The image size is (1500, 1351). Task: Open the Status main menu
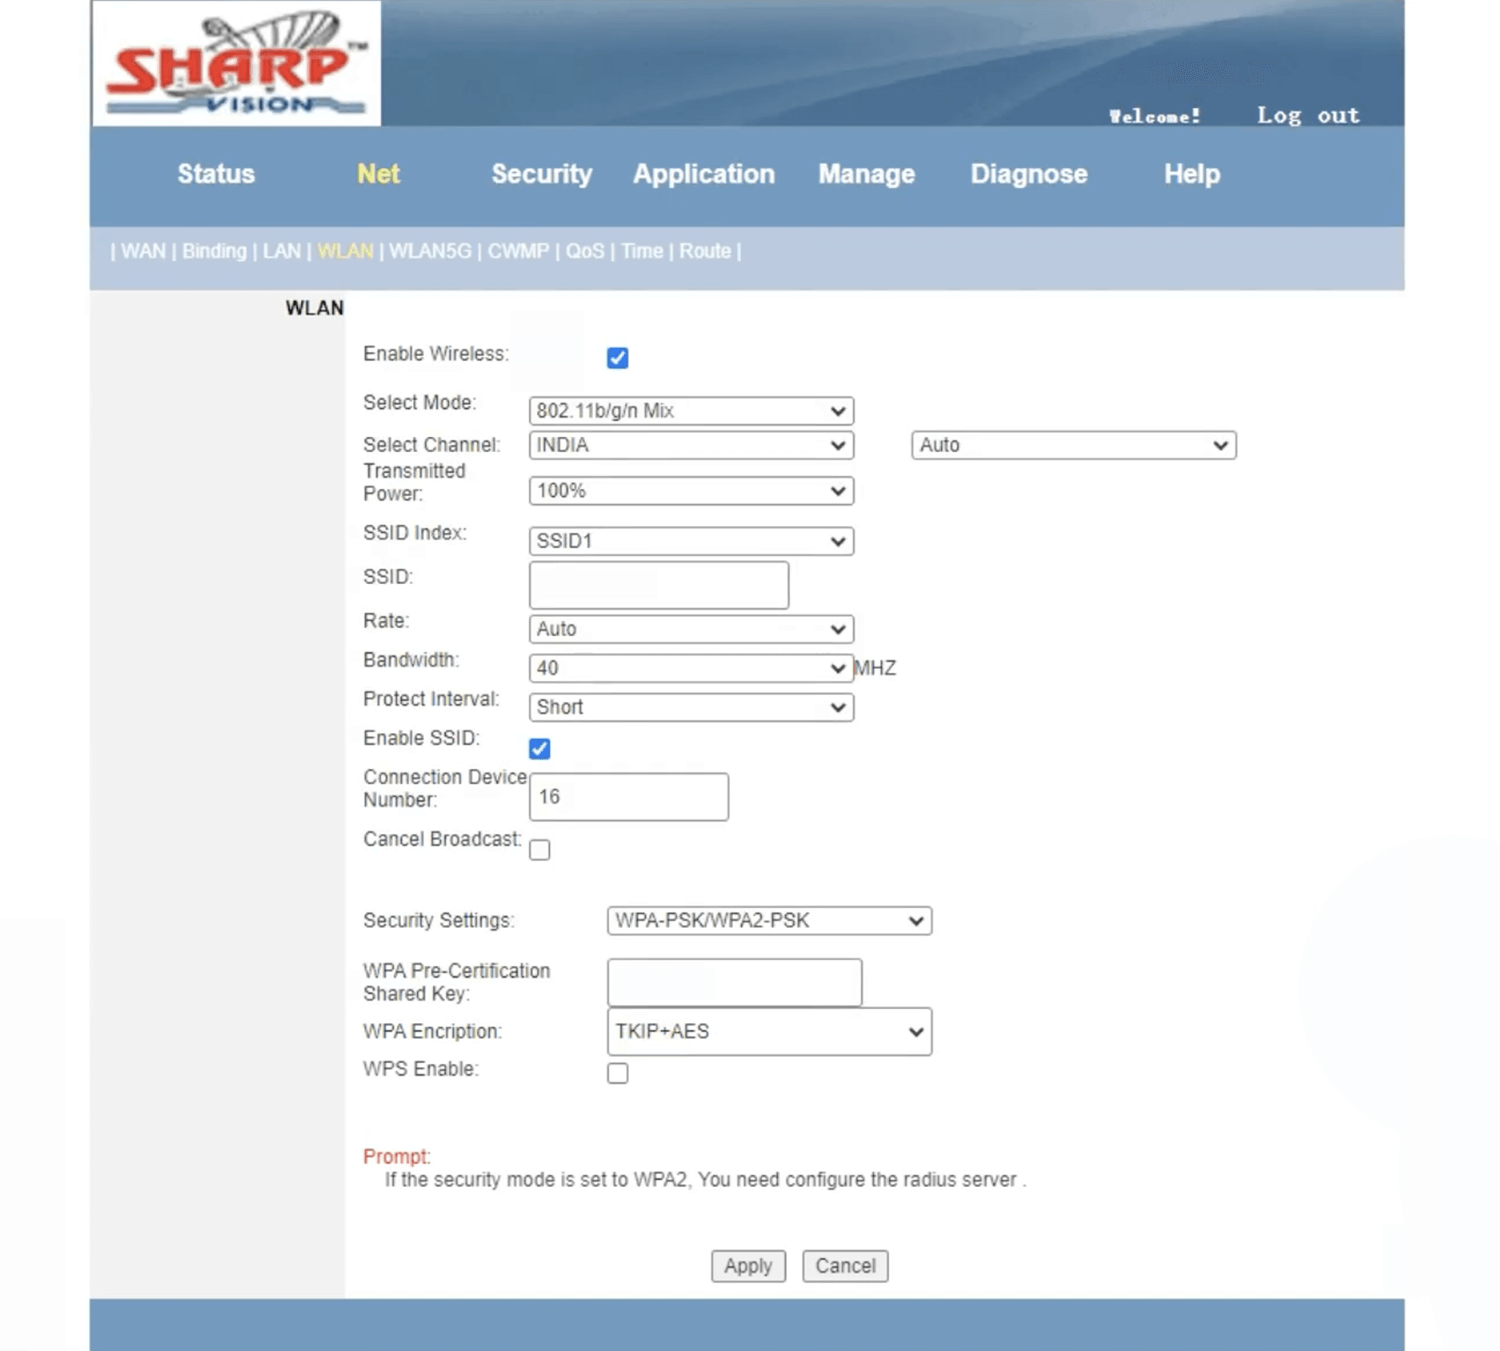[x=216, y=174]
